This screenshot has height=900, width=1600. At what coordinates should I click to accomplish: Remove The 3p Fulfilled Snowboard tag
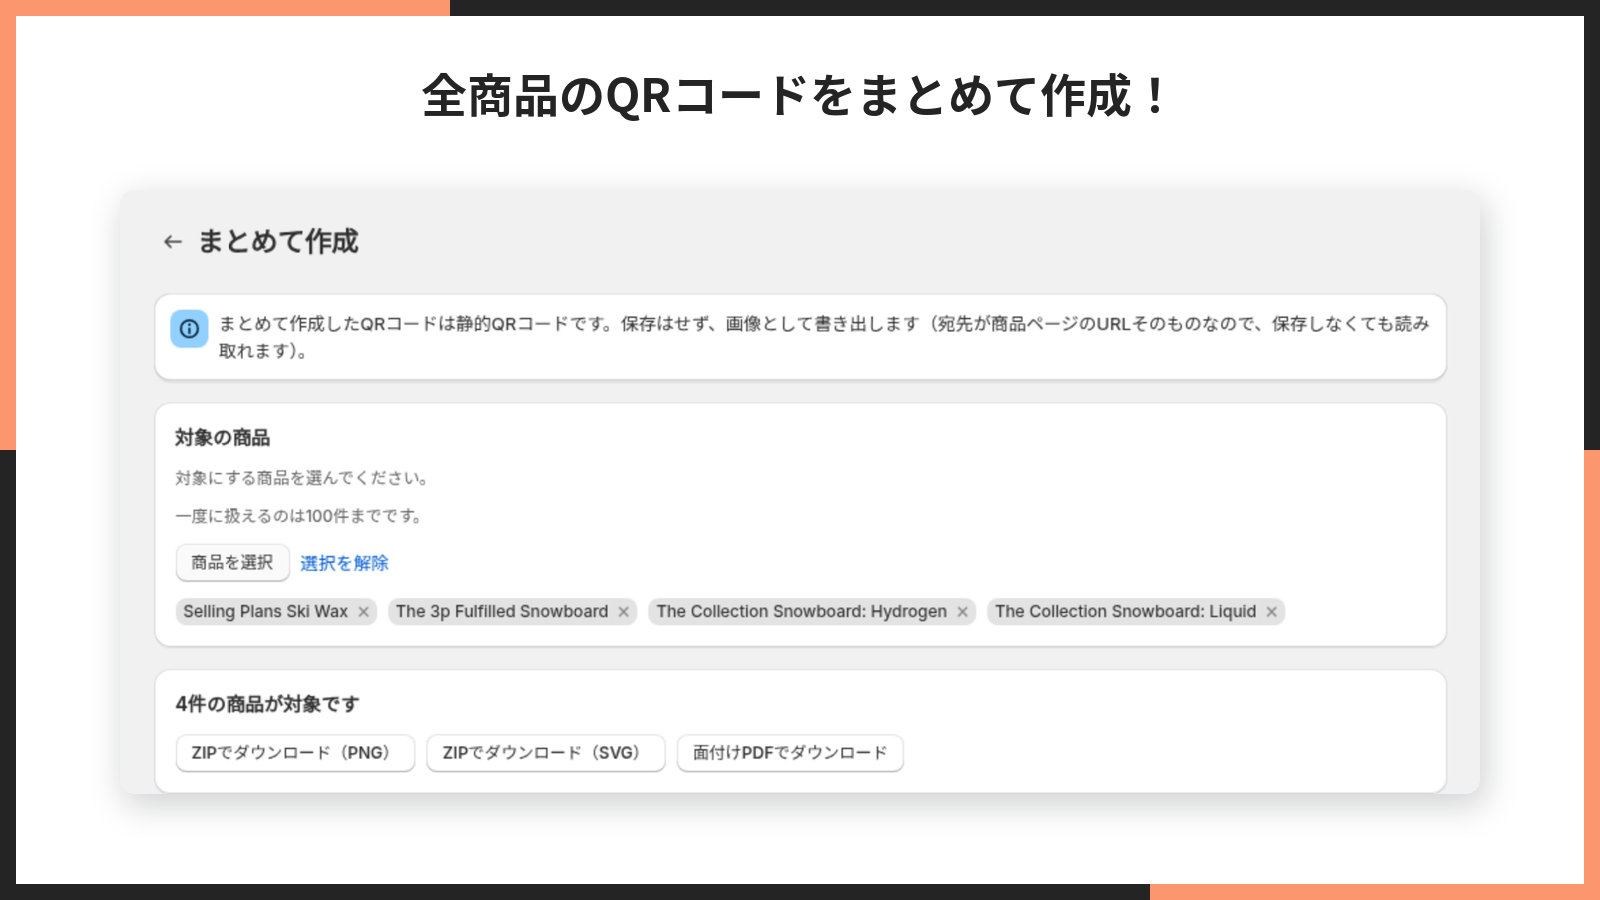point(624,612)
